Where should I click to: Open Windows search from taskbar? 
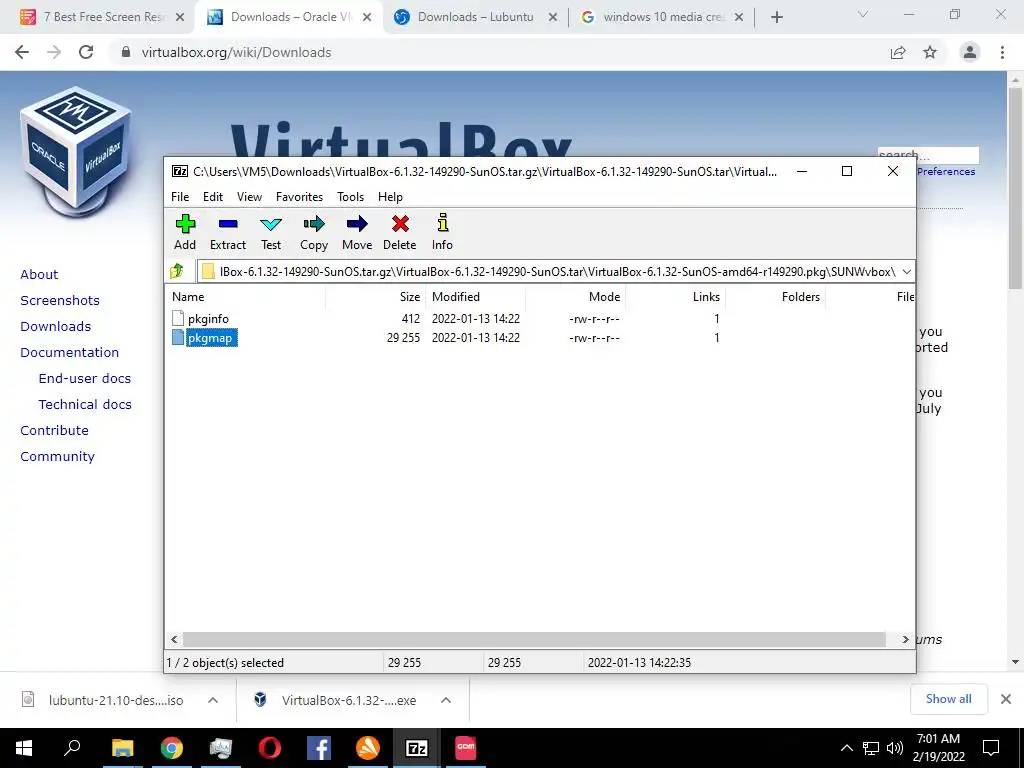72,748
